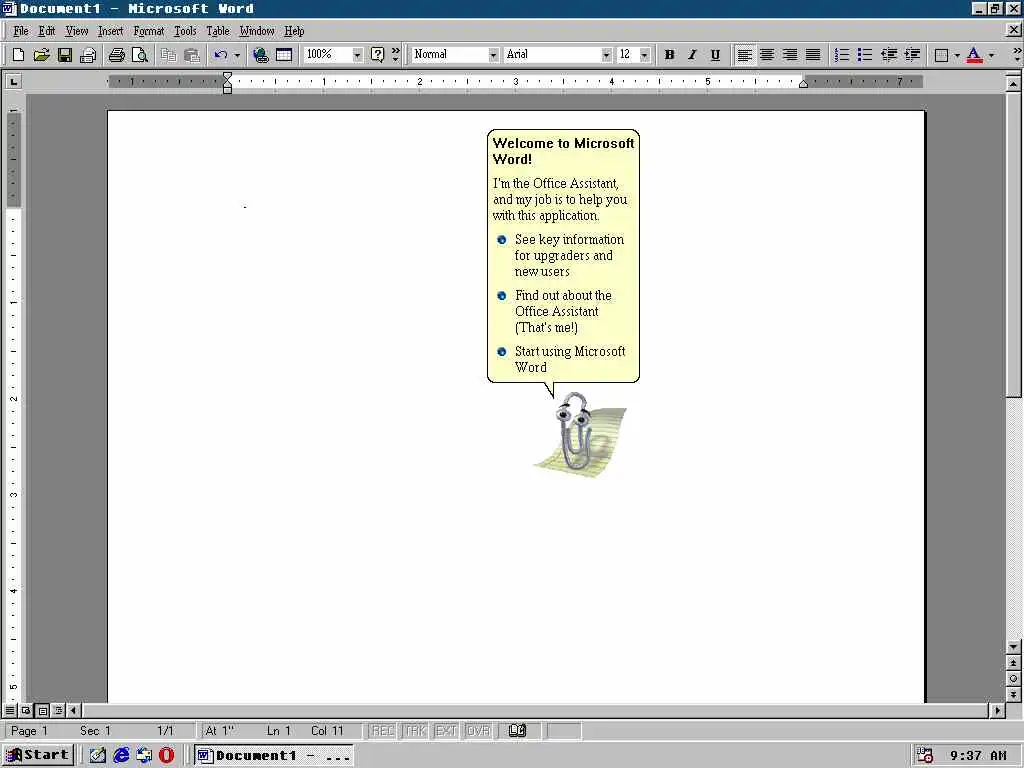Print the document with the printer icon
Image resolution: width=1024 pixels, height=768 pixels.
tap(116, 55)
